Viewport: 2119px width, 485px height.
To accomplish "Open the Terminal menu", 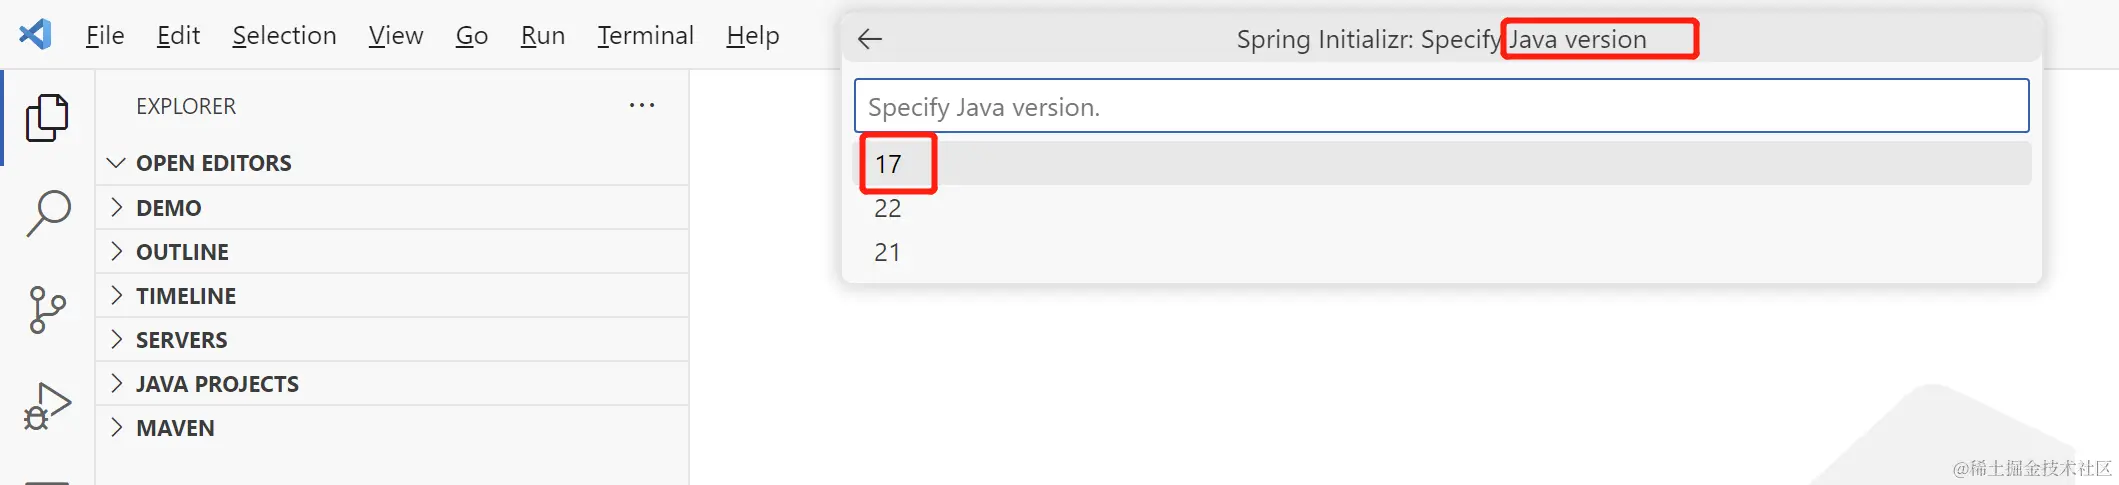I will click(x=645, y=36).
